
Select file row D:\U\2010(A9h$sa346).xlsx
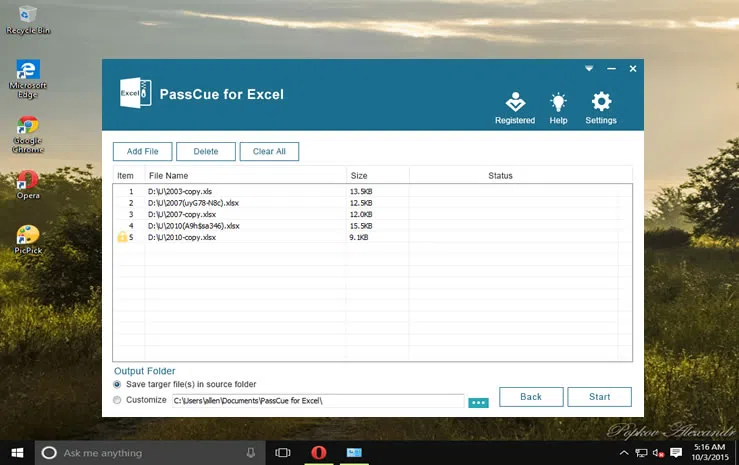tap(372, 226)
